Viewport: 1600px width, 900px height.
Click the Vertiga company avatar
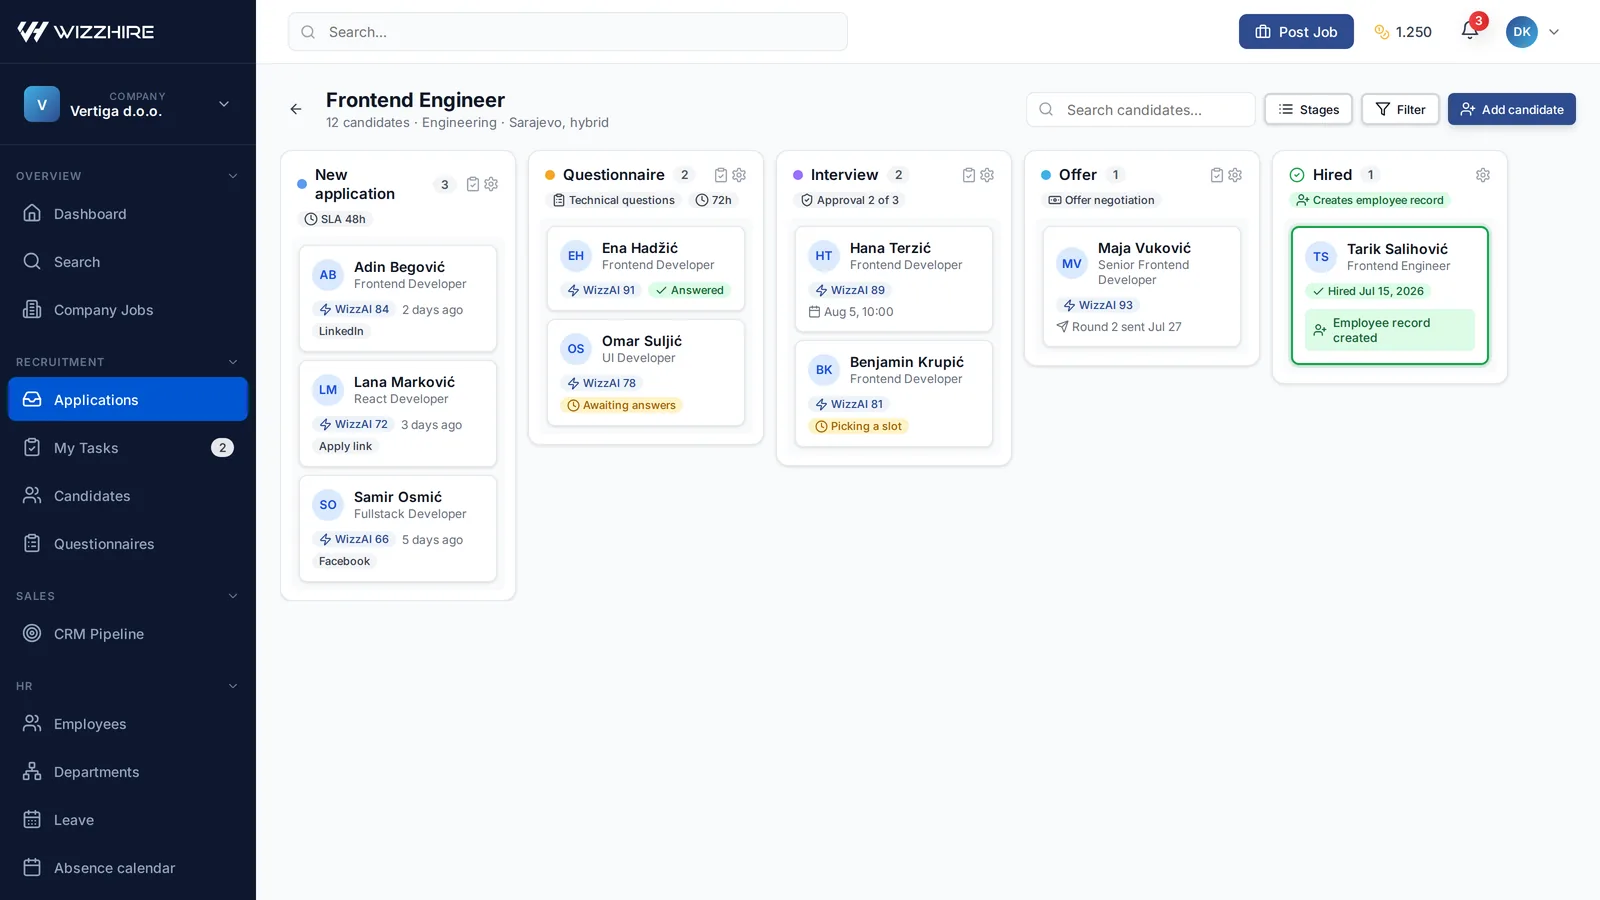pyautogui.click(x=42, y=104)
